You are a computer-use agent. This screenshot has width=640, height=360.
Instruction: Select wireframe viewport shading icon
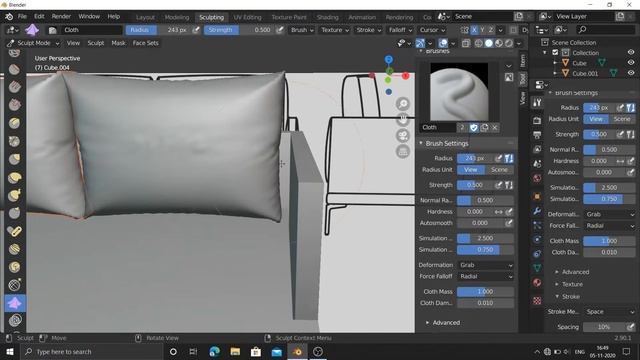(478, 43)
